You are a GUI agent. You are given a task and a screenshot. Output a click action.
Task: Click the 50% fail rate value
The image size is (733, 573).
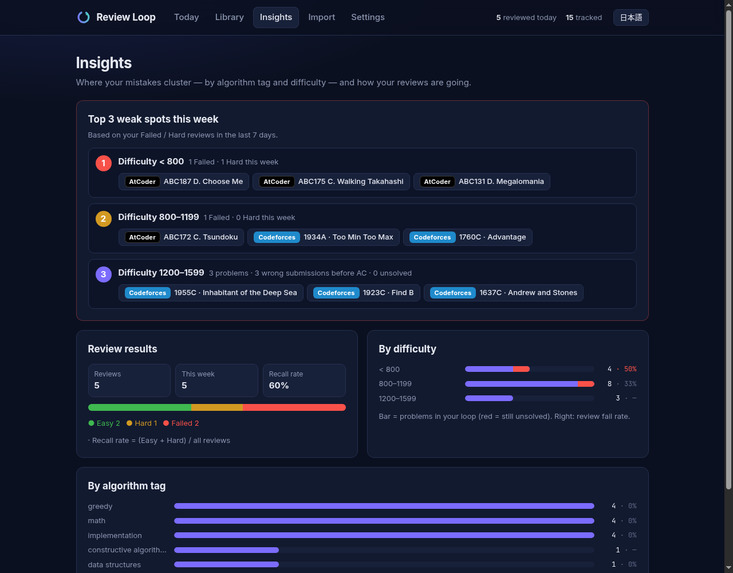tap(630, 369)
